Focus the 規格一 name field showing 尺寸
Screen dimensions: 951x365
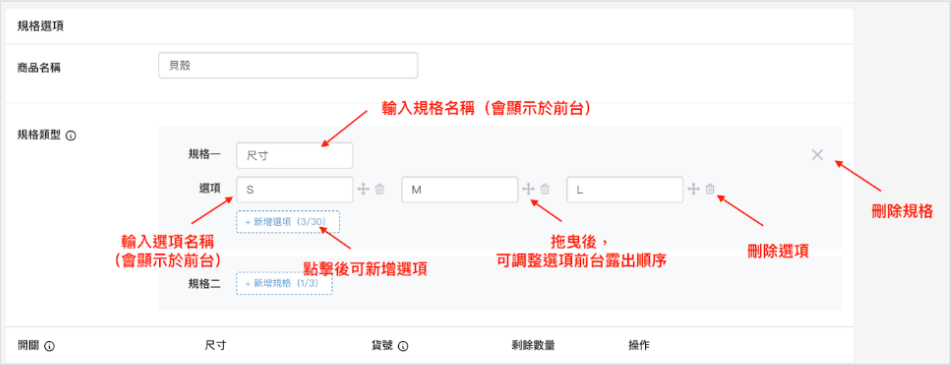(295, 156)
